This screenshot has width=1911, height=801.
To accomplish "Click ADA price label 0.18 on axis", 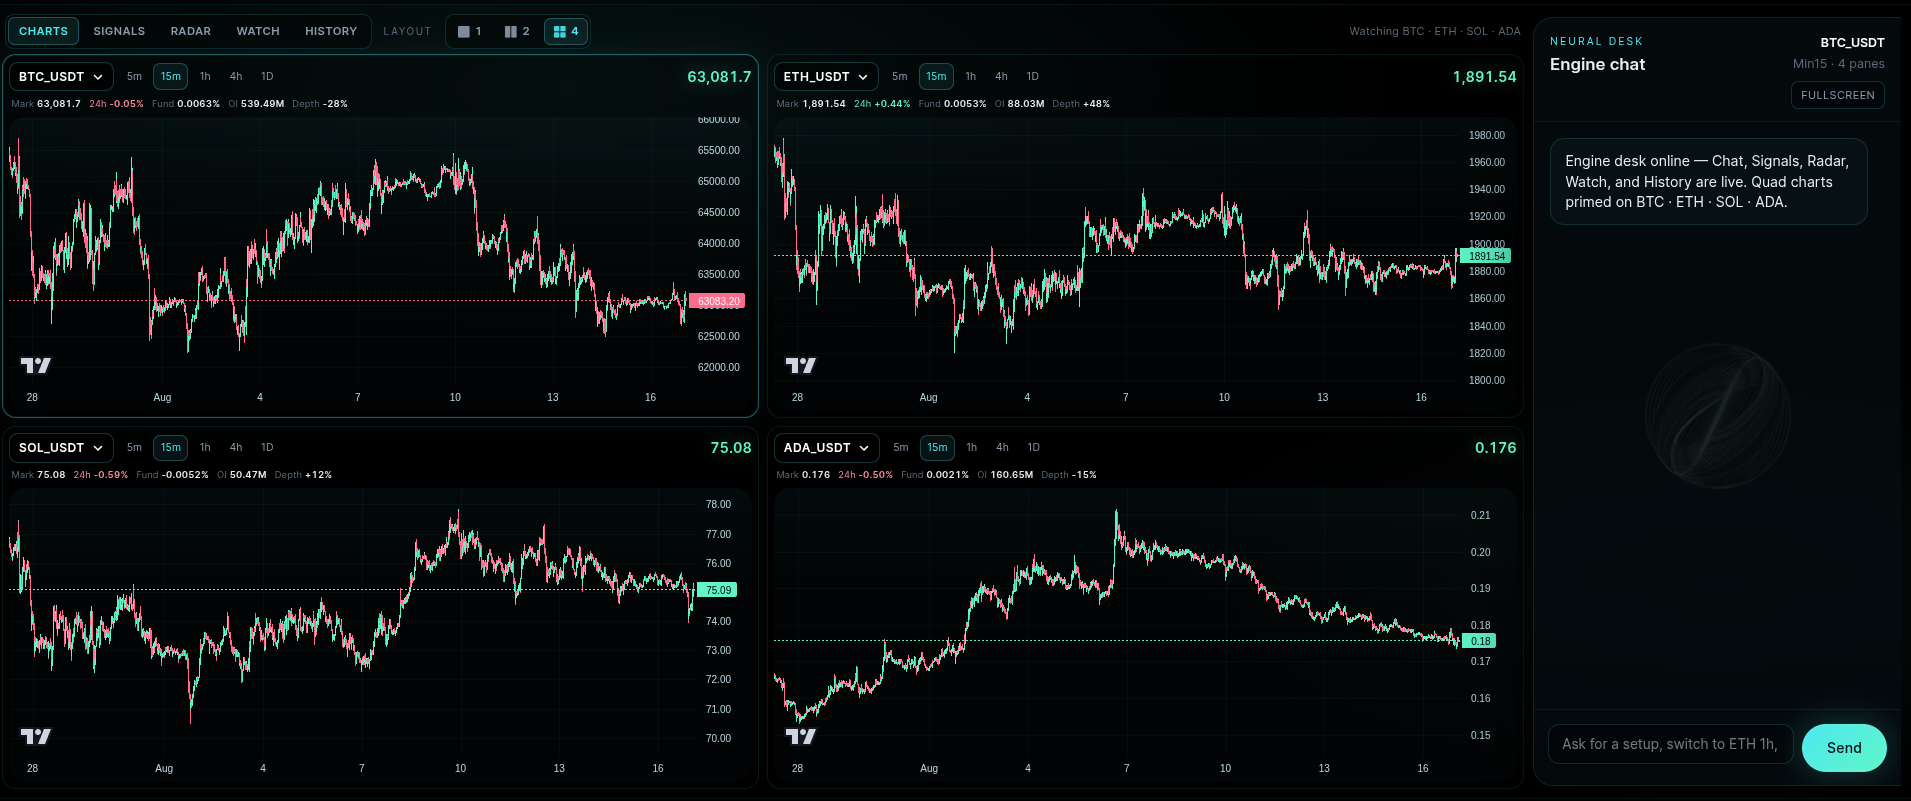I will (x=1481, y=641).
